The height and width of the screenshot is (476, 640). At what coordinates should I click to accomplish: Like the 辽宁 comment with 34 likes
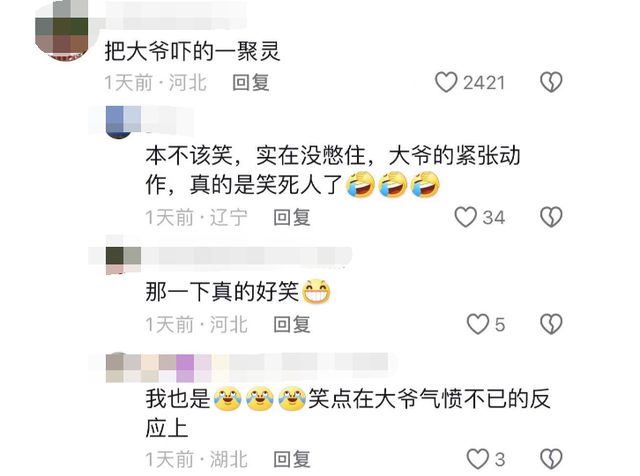point(466,217)
